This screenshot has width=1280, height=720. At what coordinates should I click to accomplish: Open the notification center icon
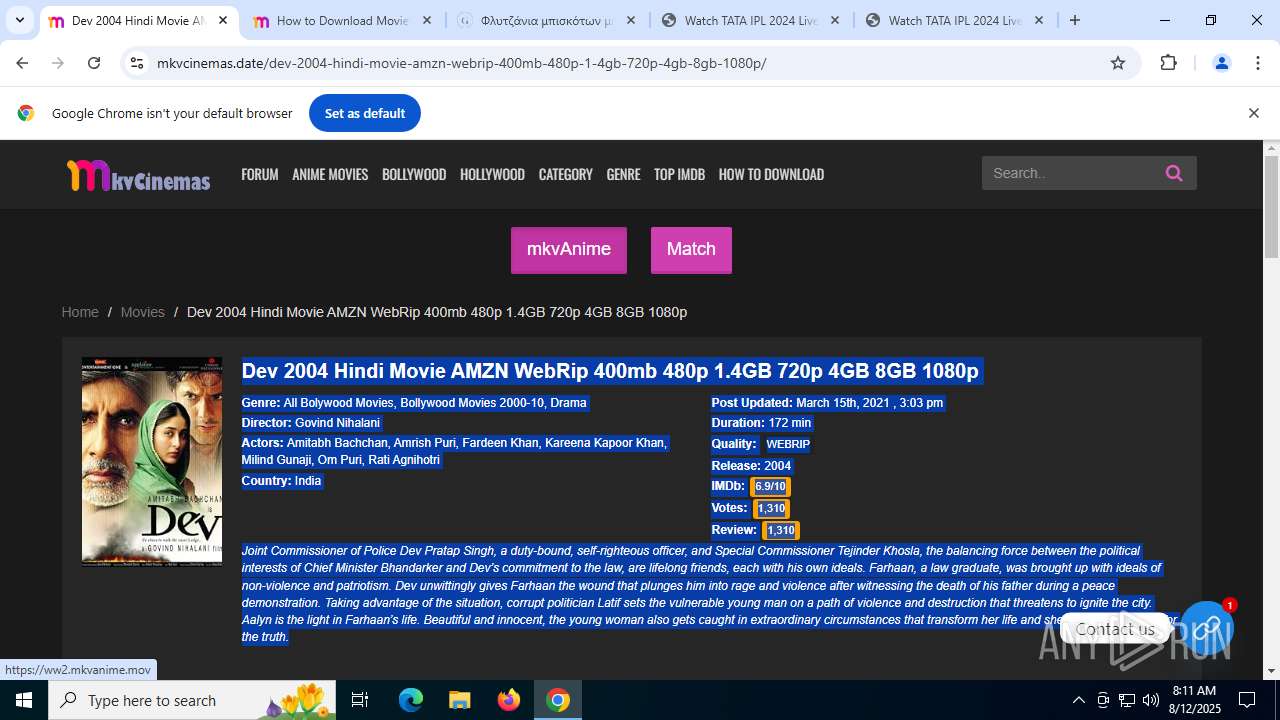pos(1247,700)
